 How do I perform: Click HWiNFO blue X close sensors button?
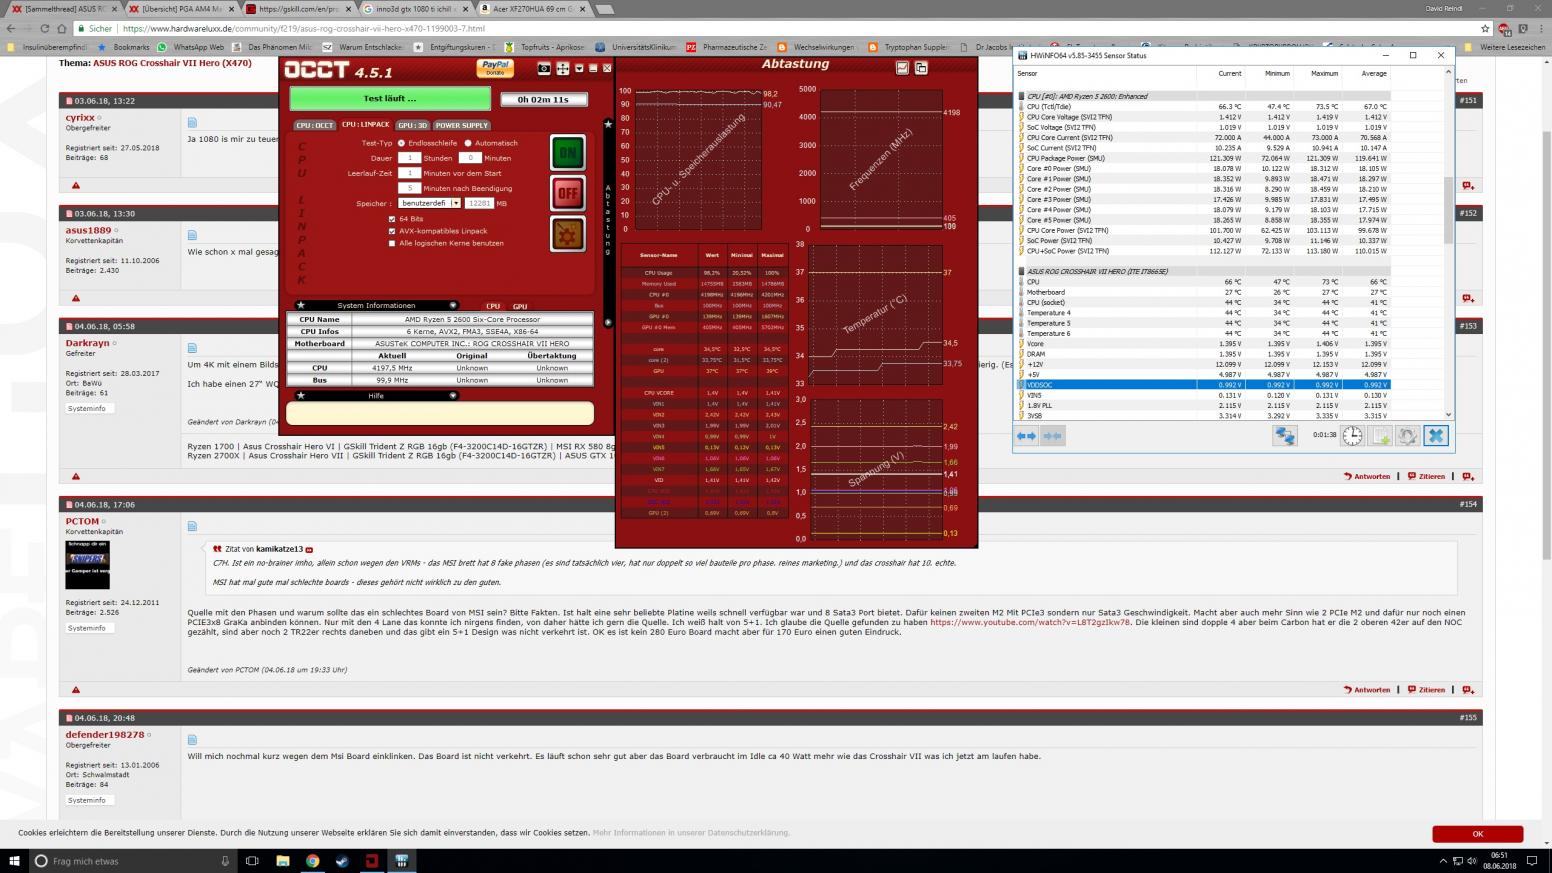pyautogui.click(x=1436, y=436)
